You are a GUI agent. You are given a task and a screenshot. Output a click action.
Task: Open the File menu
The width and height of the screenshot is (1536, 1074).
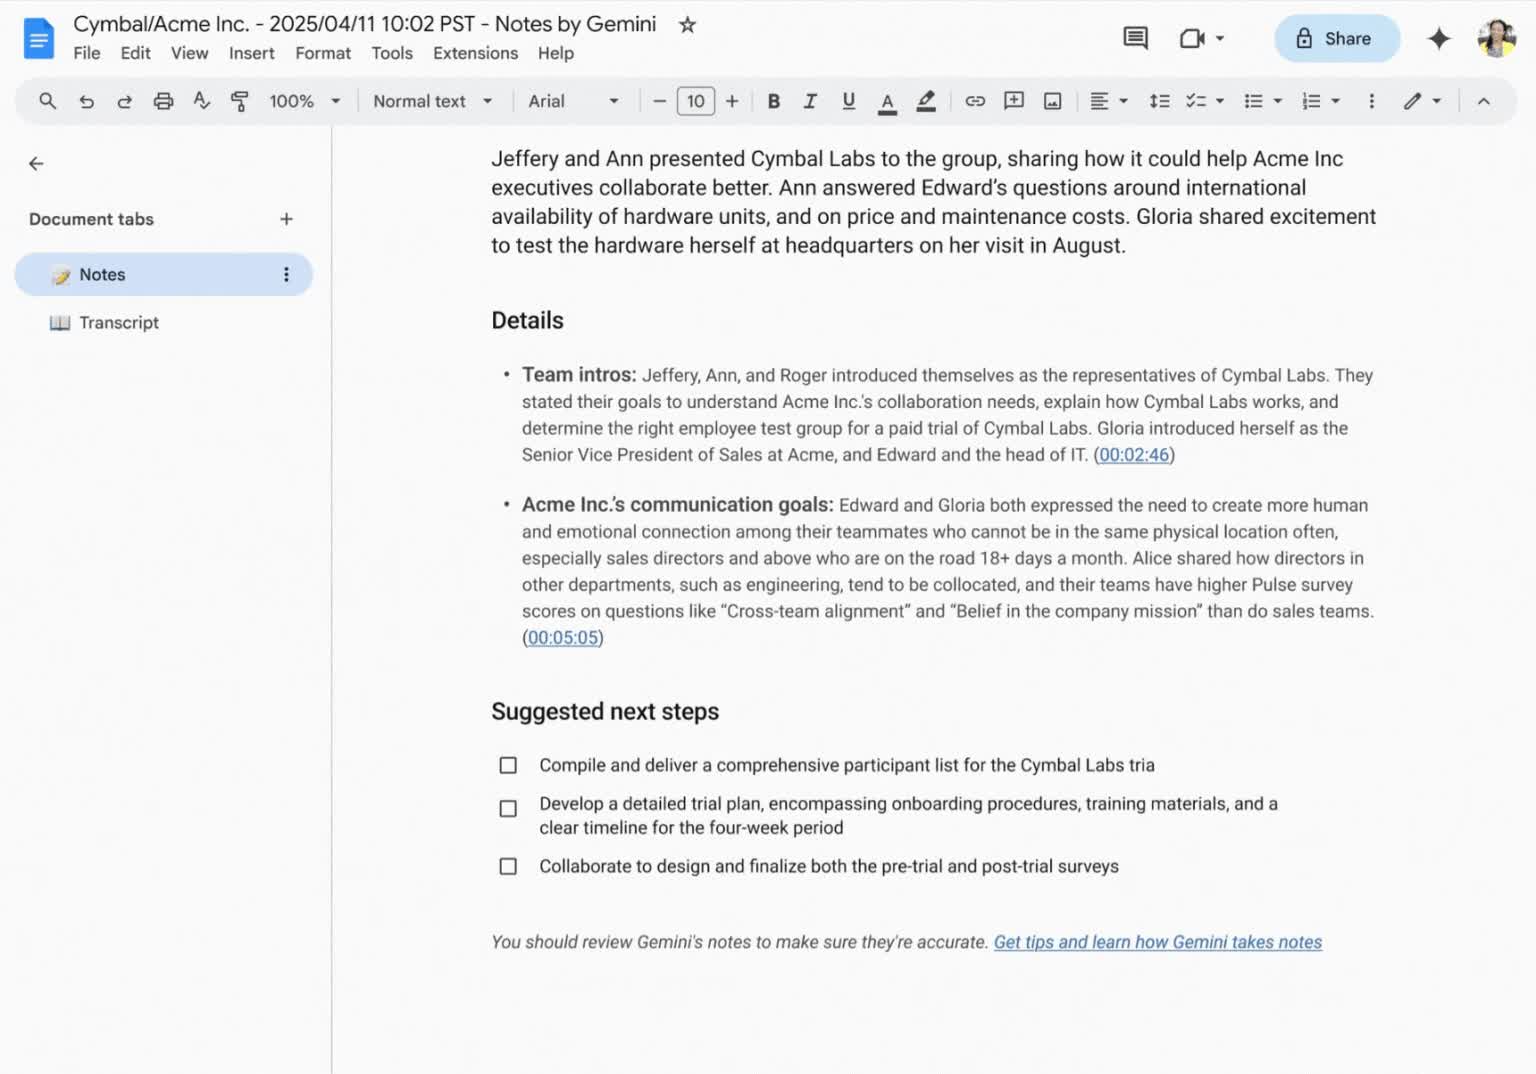coord(87,53)
